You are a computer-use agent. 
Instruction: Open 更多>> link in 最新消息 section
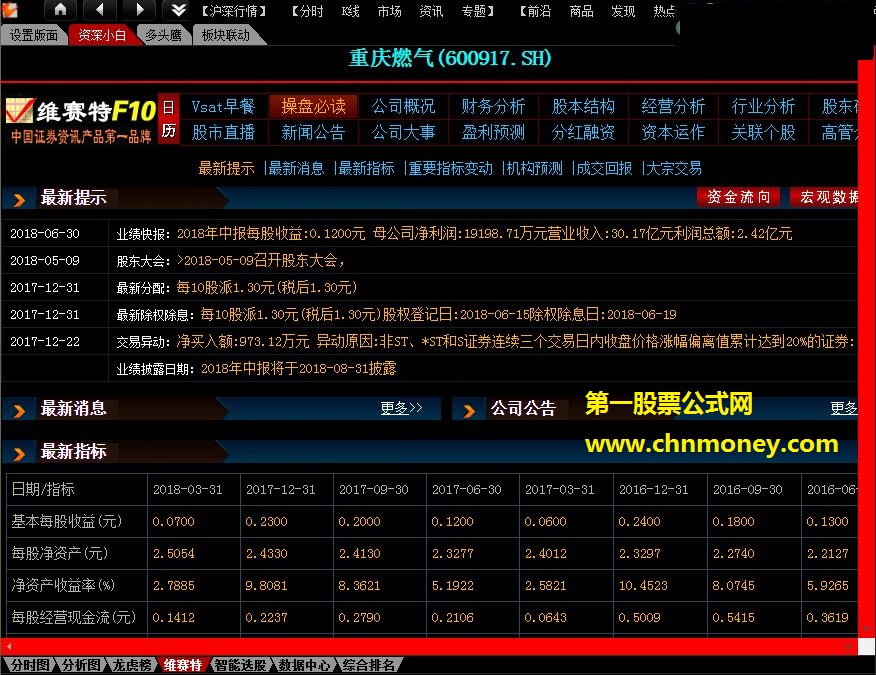[401, 408]
